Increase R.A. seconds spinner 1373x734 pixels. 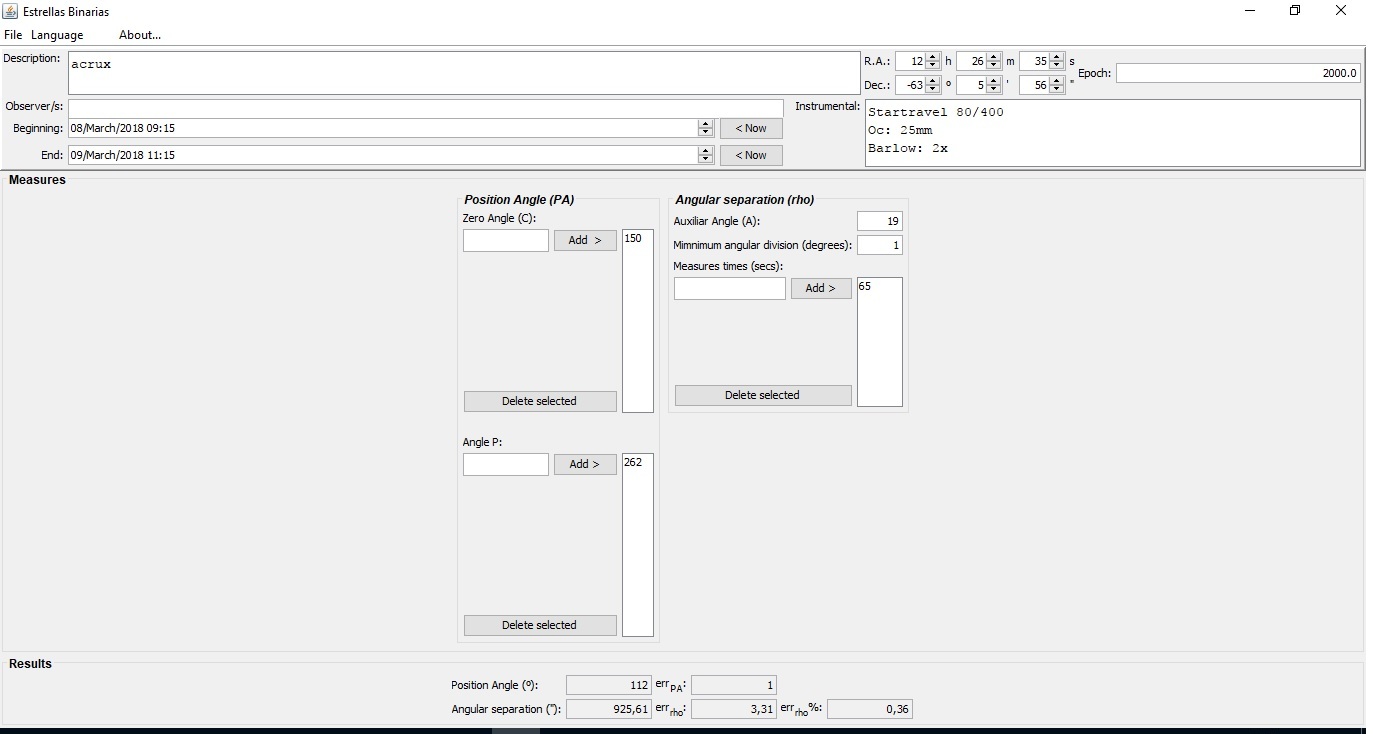1056,57
